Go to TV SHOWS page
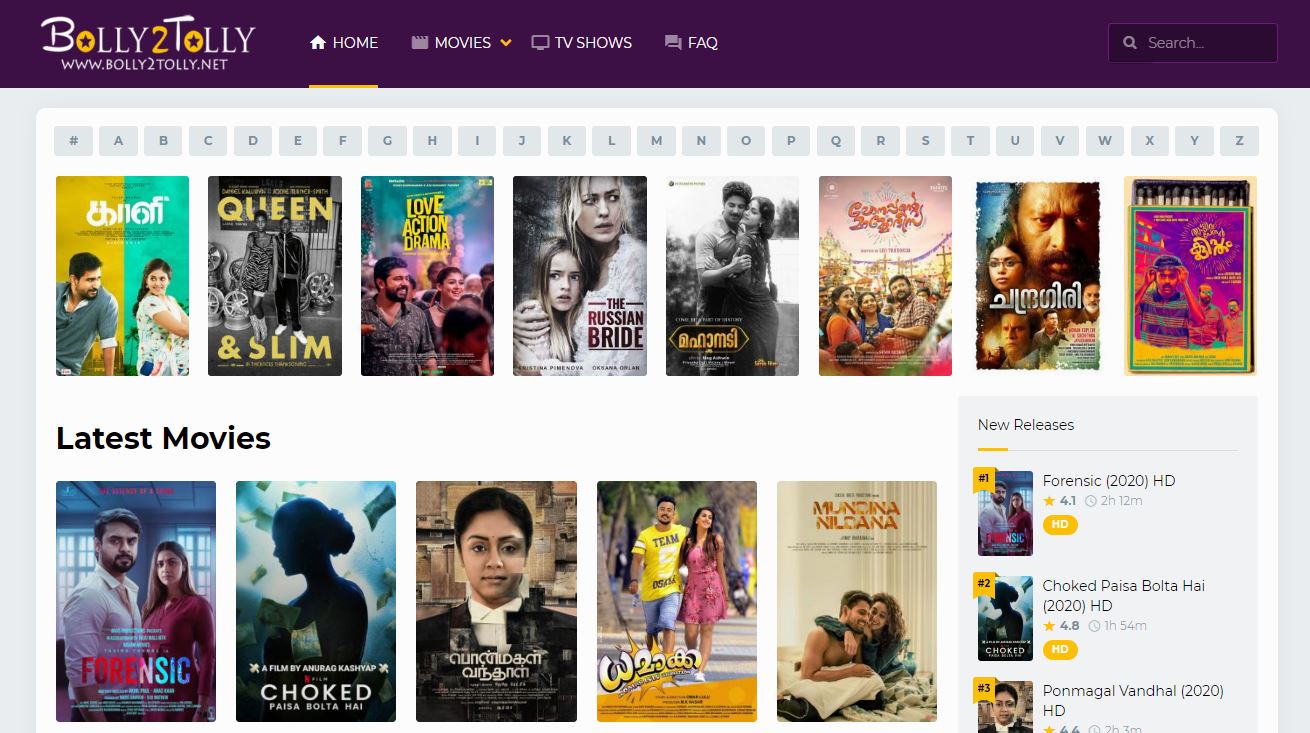The image size is (1310, 733). tap(581, 43)
